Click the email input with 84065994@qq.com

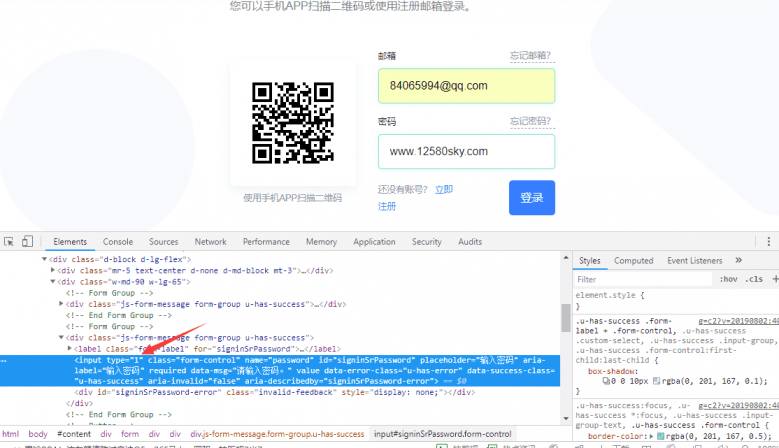(466, 86)
